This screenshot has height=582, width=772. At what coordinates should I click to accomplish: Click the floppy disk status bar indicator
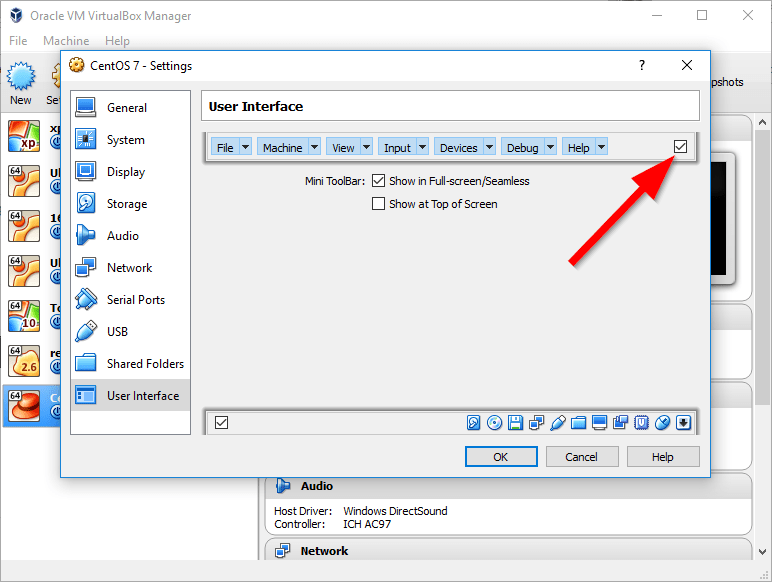click(515, 422)
